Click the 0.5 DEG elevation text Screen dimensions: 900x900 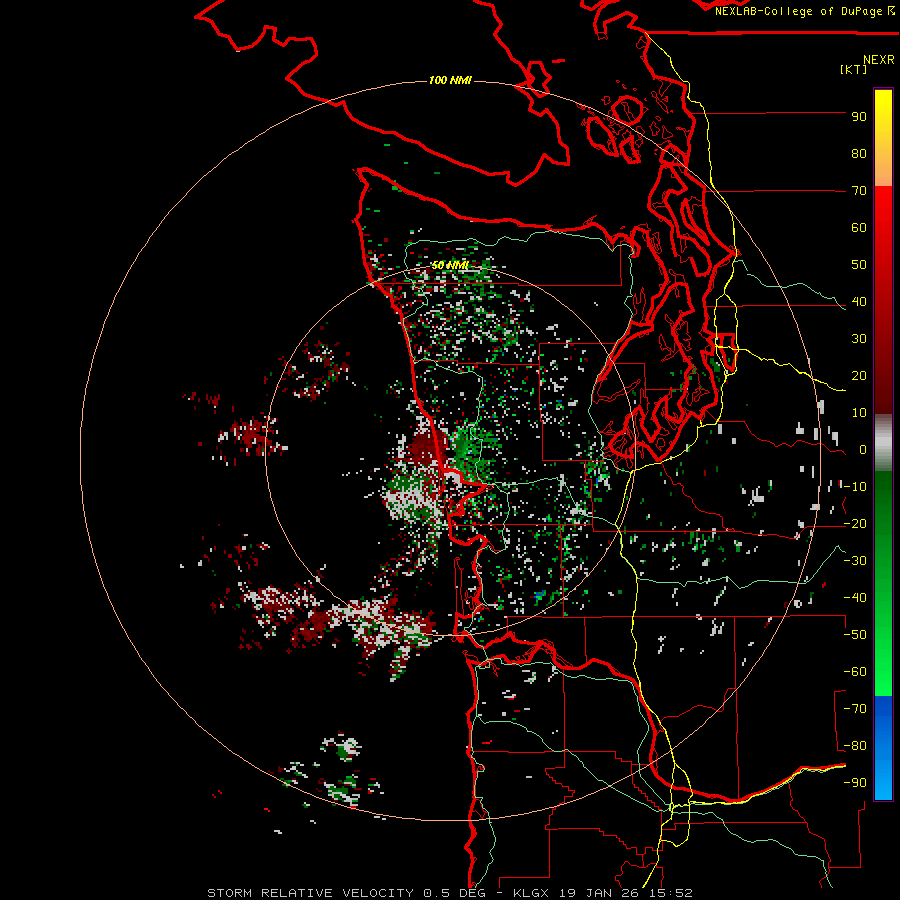tap(455, 893)
